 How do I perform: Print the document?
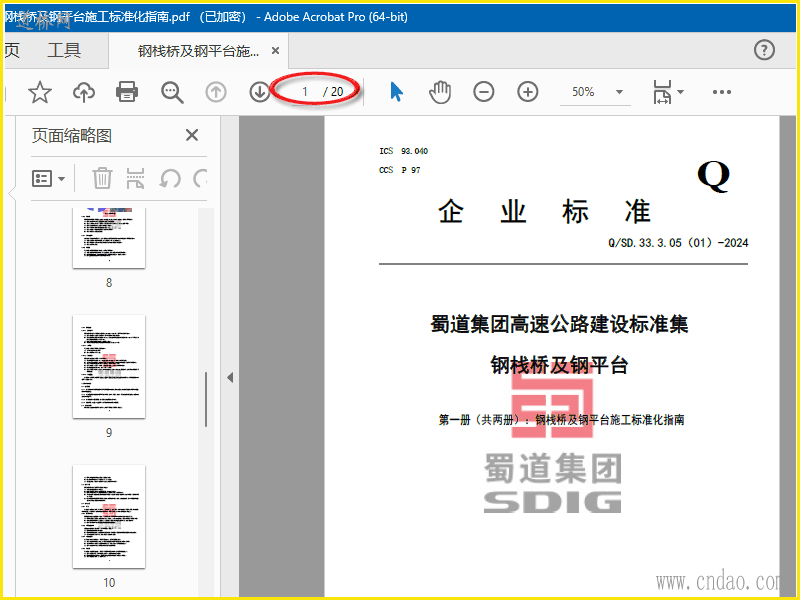127,92
